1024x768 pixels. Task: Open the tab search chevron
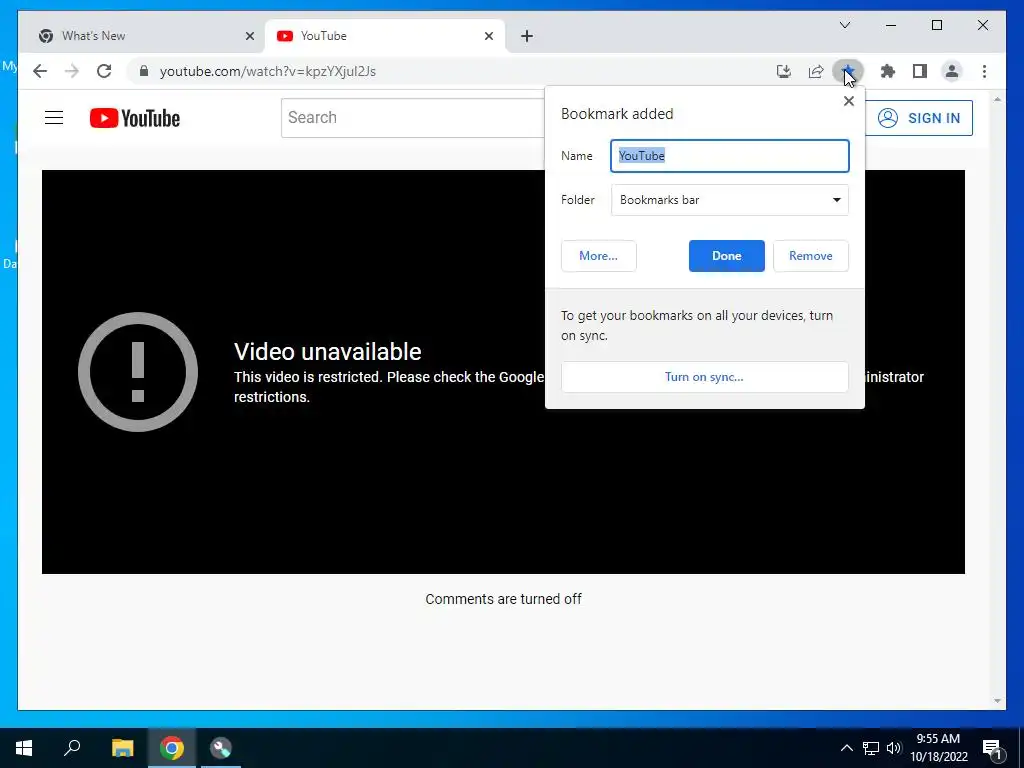pos(844,25)
